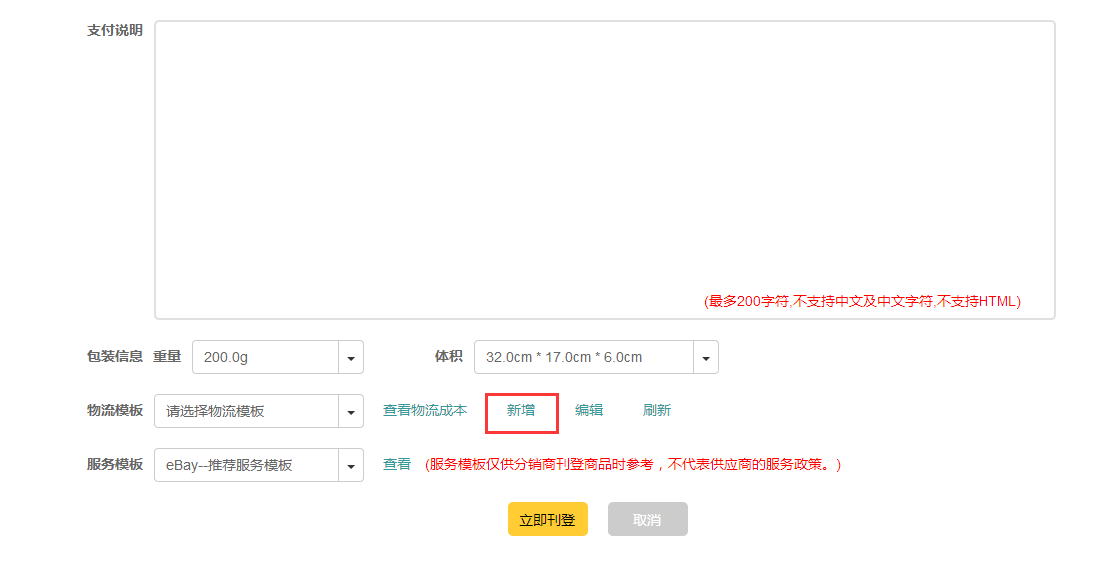Click the 包装信息 label
Viewport: 1101px width, 584px height.
point(114,357)
